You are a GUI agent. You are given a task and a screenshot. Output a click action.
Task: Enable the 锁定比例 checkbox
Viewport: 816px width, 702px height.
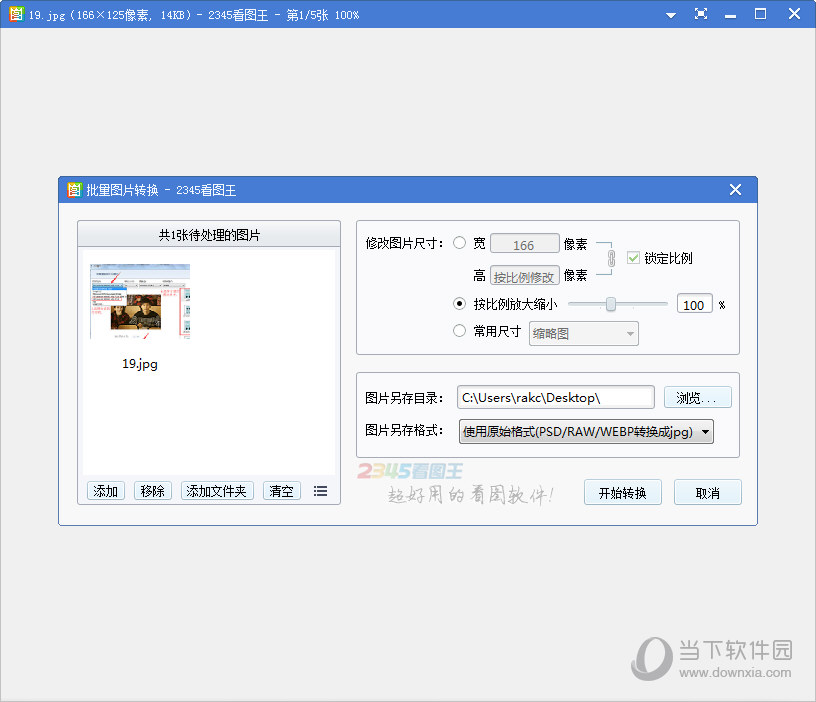click(634, 257)
